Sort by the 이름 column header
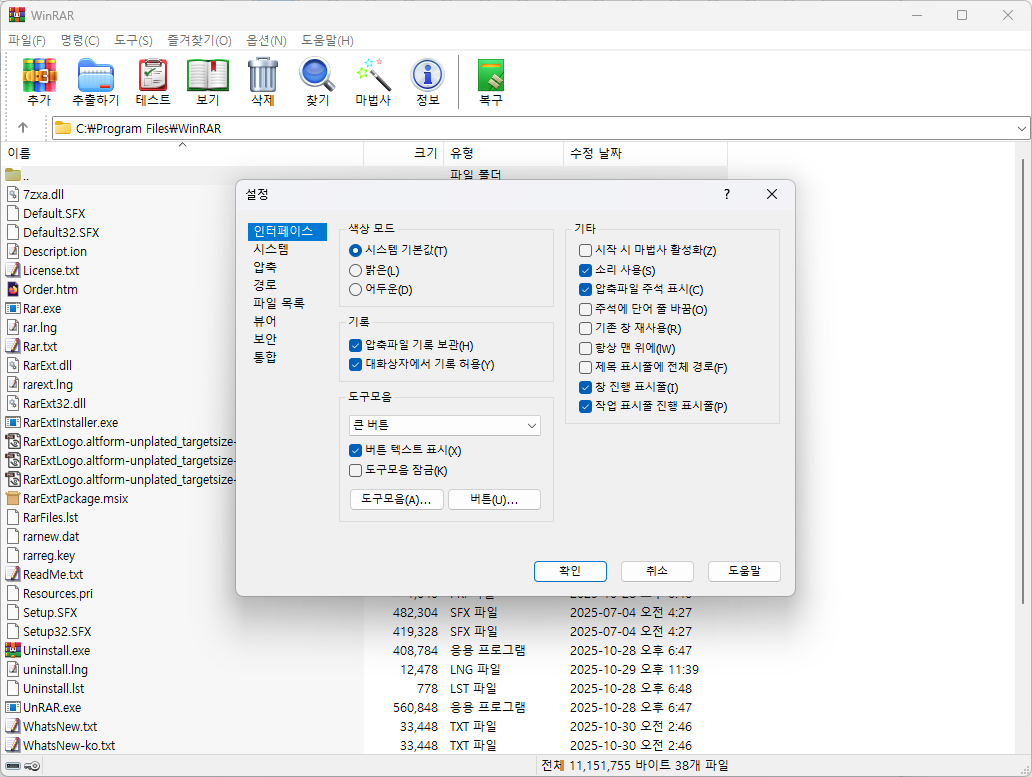 (x=183, y=153)
